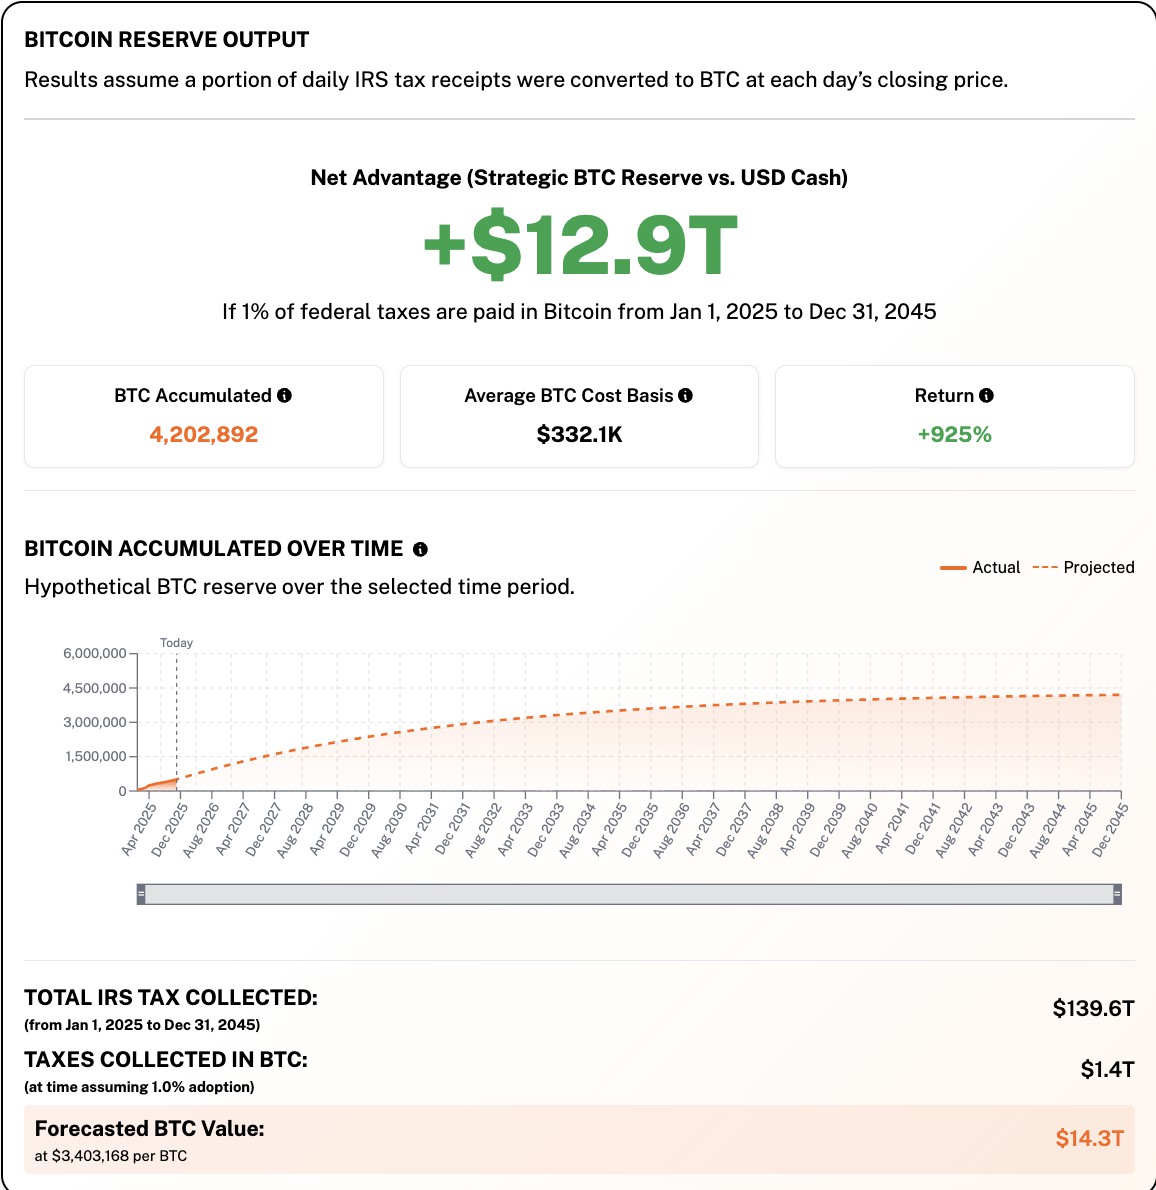Click right handle of chart range slider
Image resolution: width=1156 pixels, height=1190 pixels.
tap(1117, 894)
